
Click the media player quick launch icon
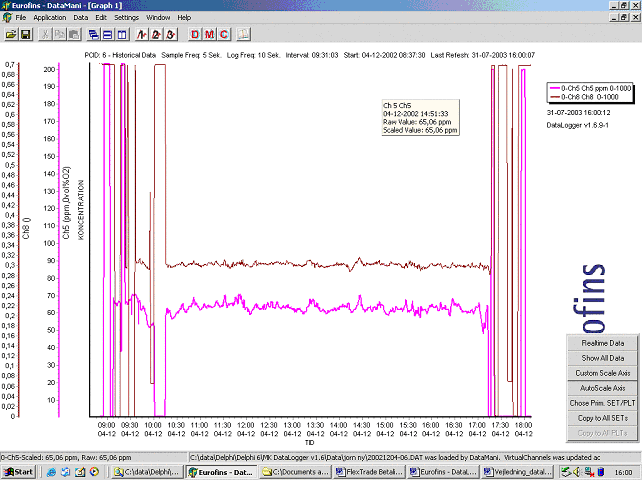(x=94, y=472)
